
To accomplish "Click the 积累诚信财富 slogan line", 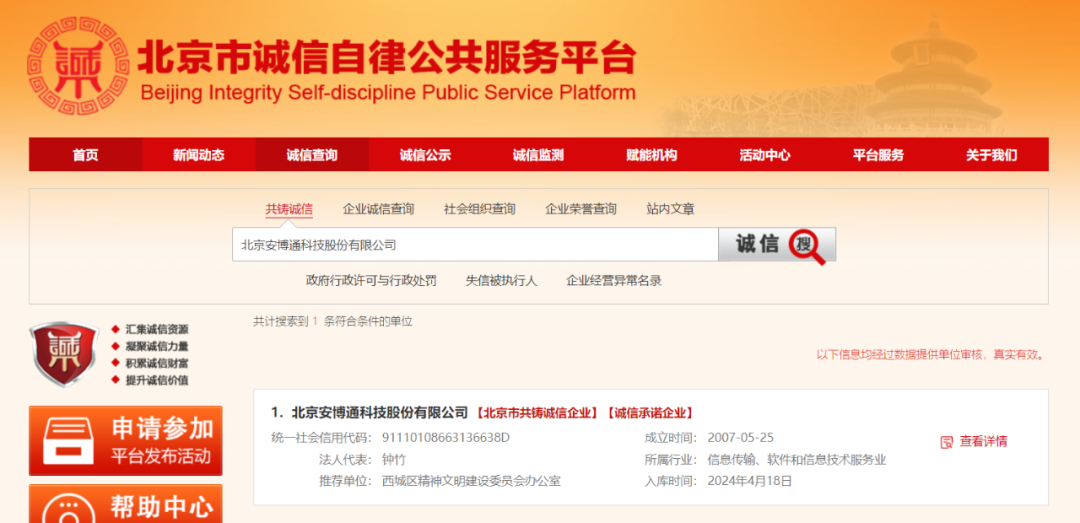I will point(156,363).
